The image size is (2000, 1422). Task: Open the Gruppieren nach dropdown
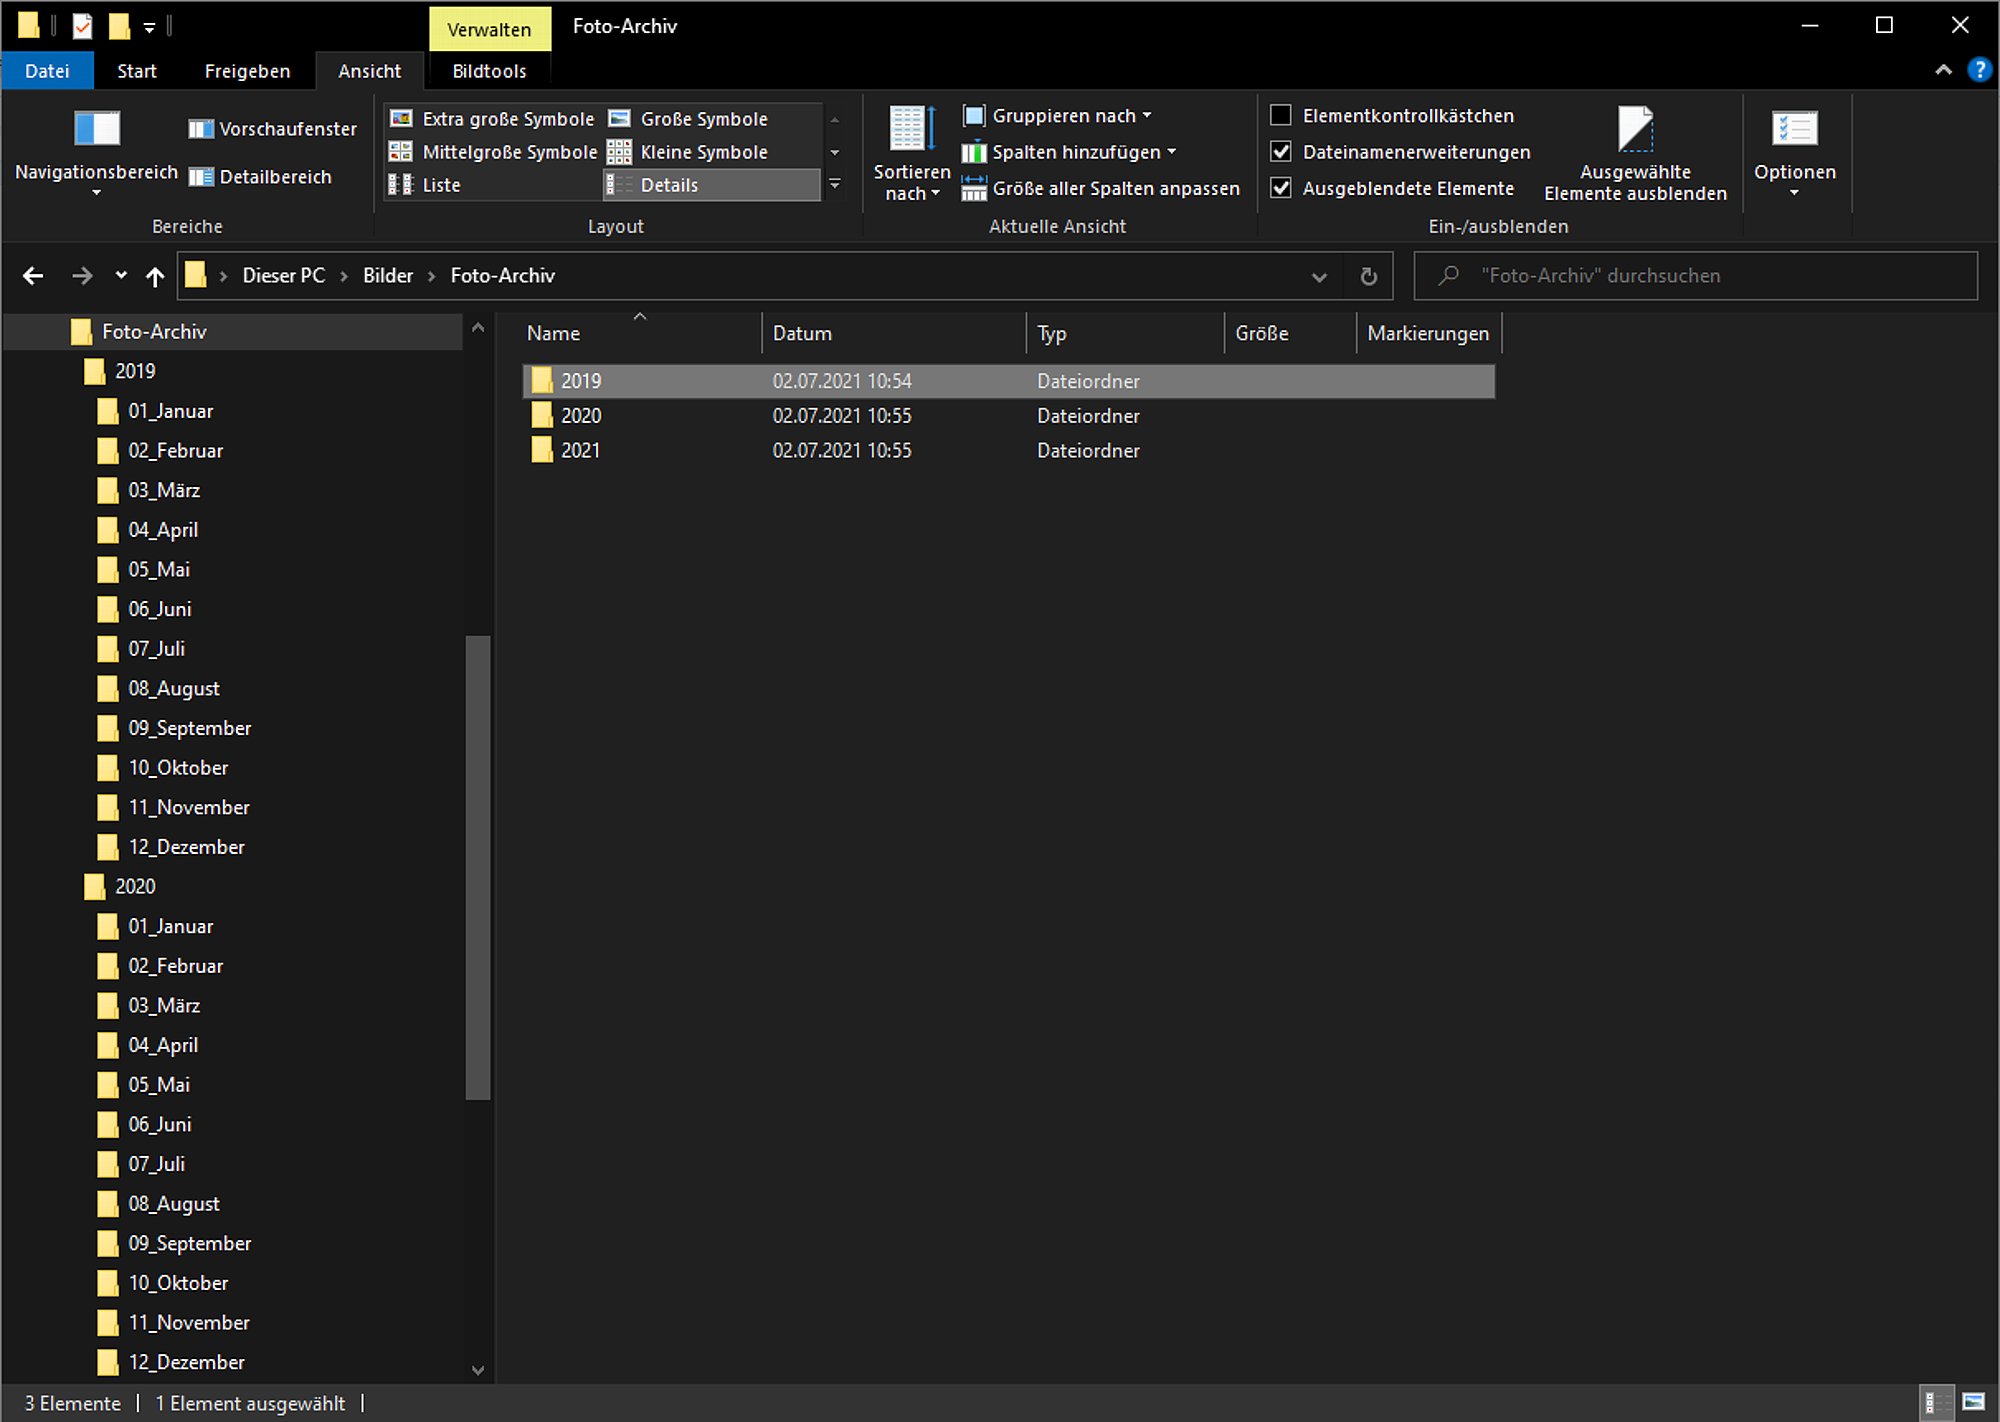pos(1057,116)
